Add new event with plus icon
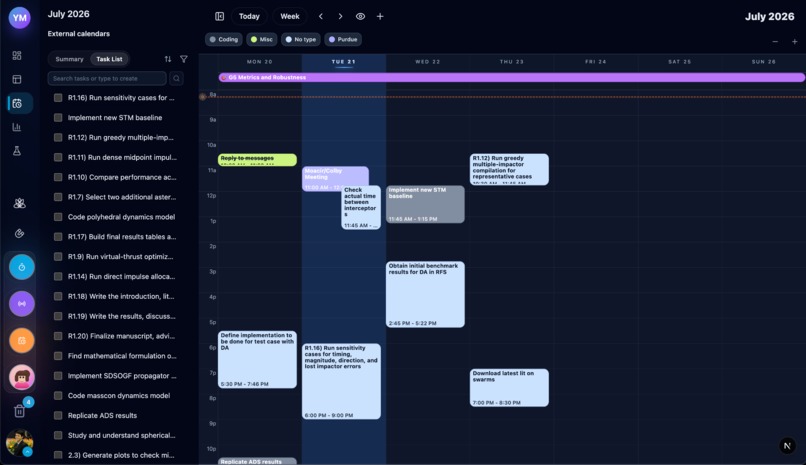 click(380, 16)
